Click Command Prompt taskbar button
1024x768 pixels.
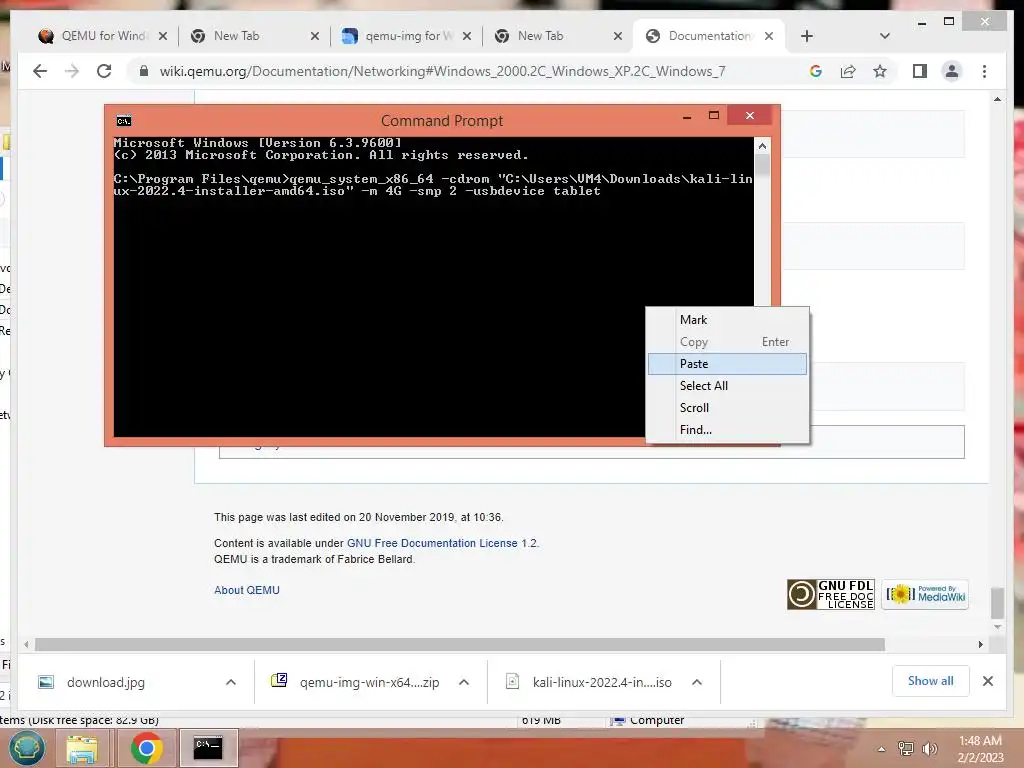click(208, 748)
